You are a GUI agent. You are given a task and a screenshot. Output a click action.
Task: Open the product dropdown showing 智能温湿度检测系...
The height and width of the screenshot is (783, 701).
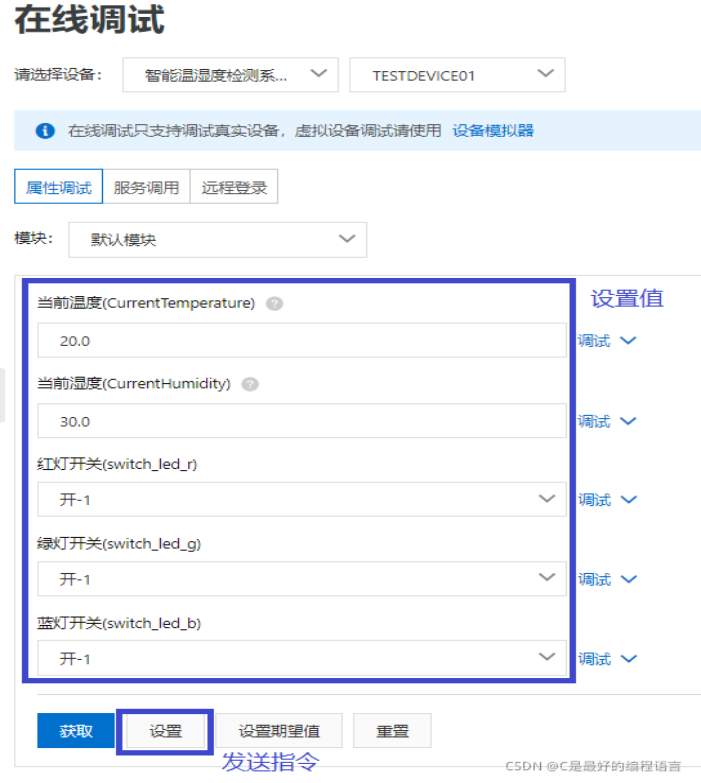point(230,75)
